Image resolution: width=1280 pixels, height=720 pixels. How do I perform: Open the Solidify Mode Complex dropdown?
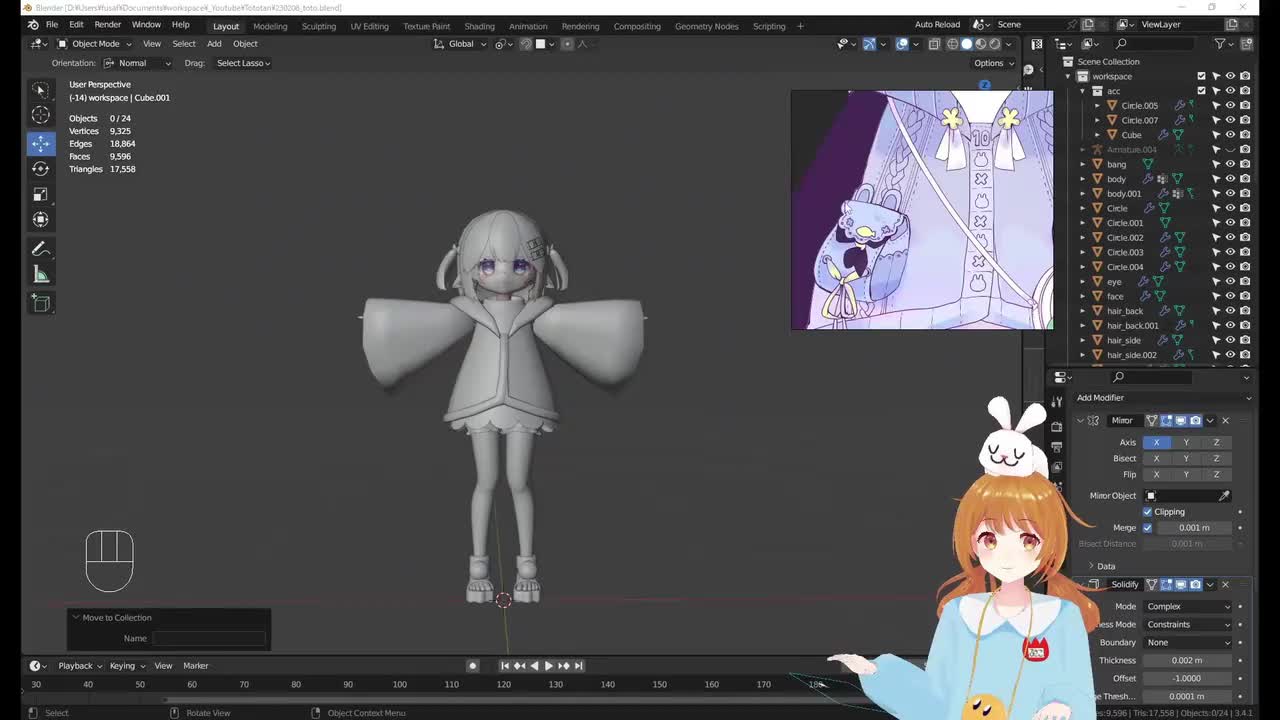click(1188, 607)
